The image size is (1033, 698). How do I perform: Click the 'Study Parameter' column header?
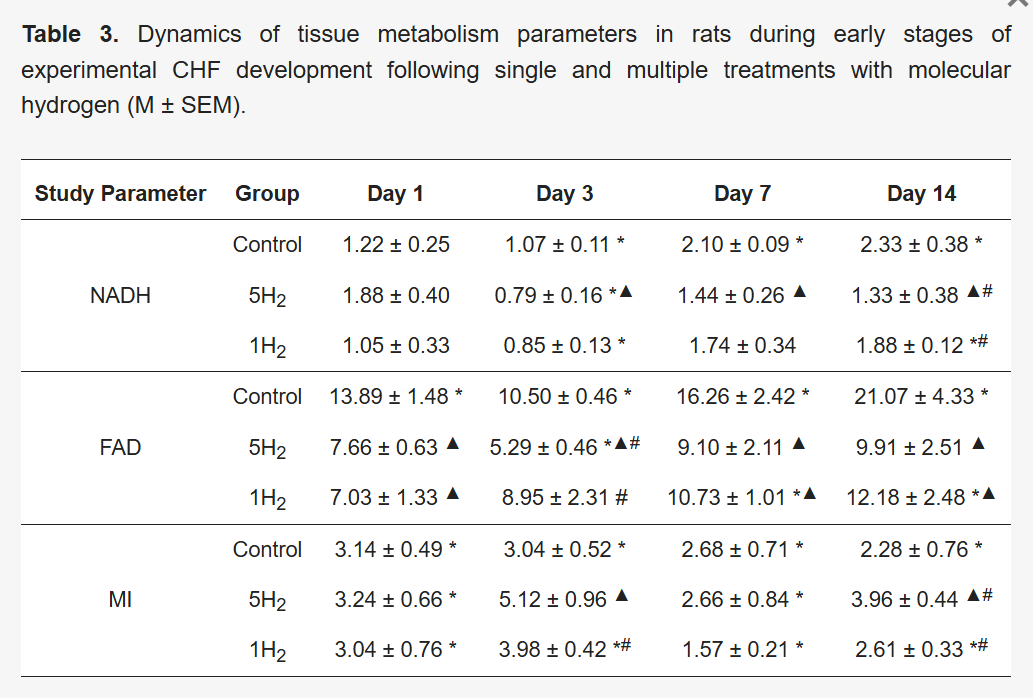[x=120, y=194]
